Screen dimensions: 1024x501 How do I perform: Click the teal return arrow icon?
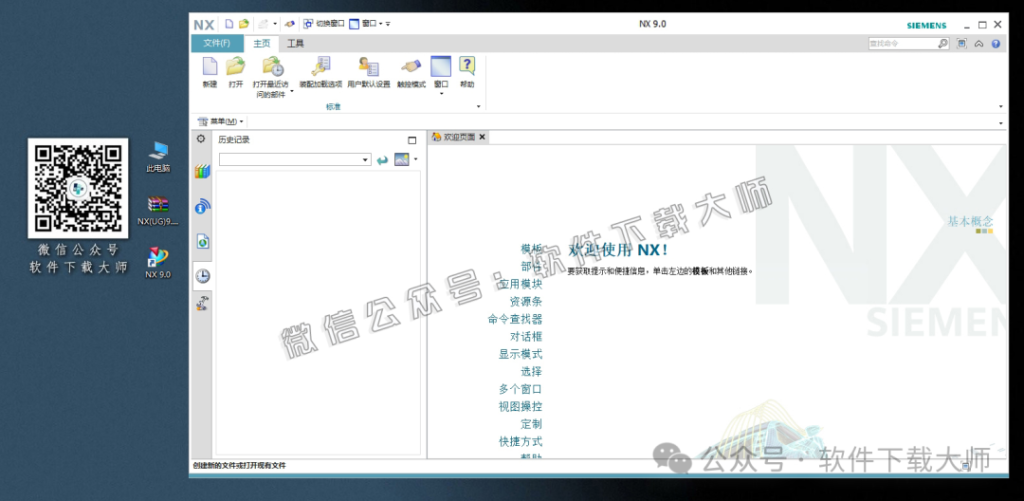(383, 159)
